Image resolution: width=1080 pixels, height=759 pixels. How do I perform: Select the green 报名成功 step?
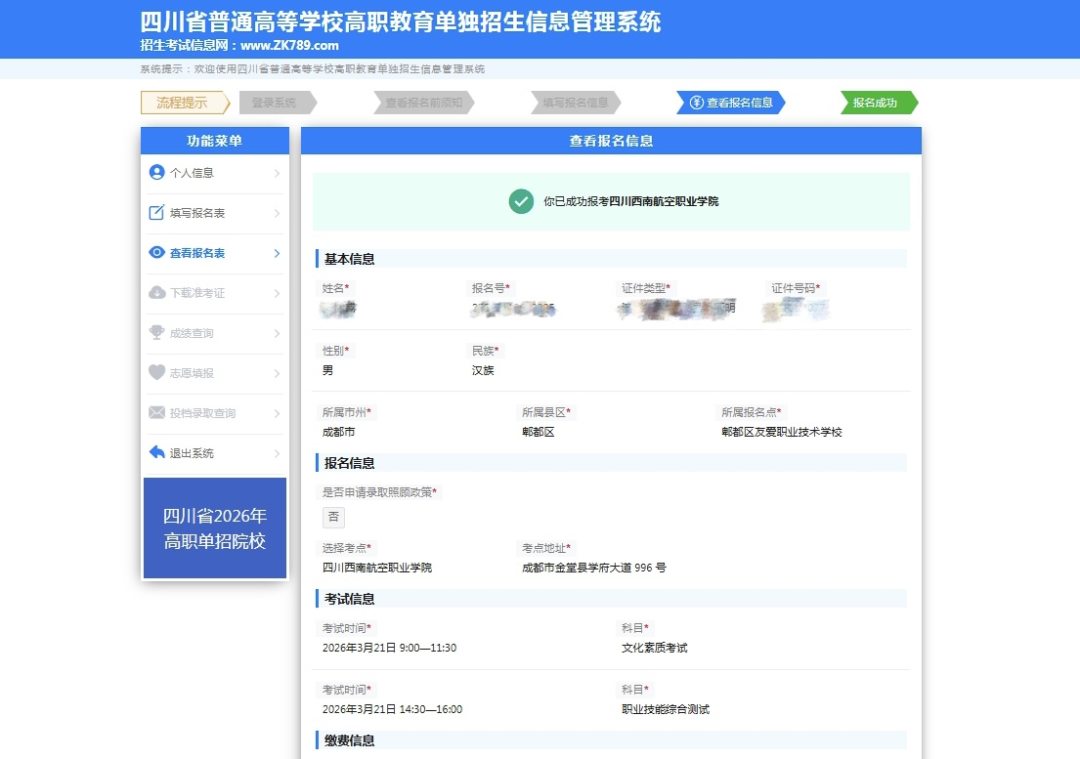pyautogui.click(x=877, y=103)
